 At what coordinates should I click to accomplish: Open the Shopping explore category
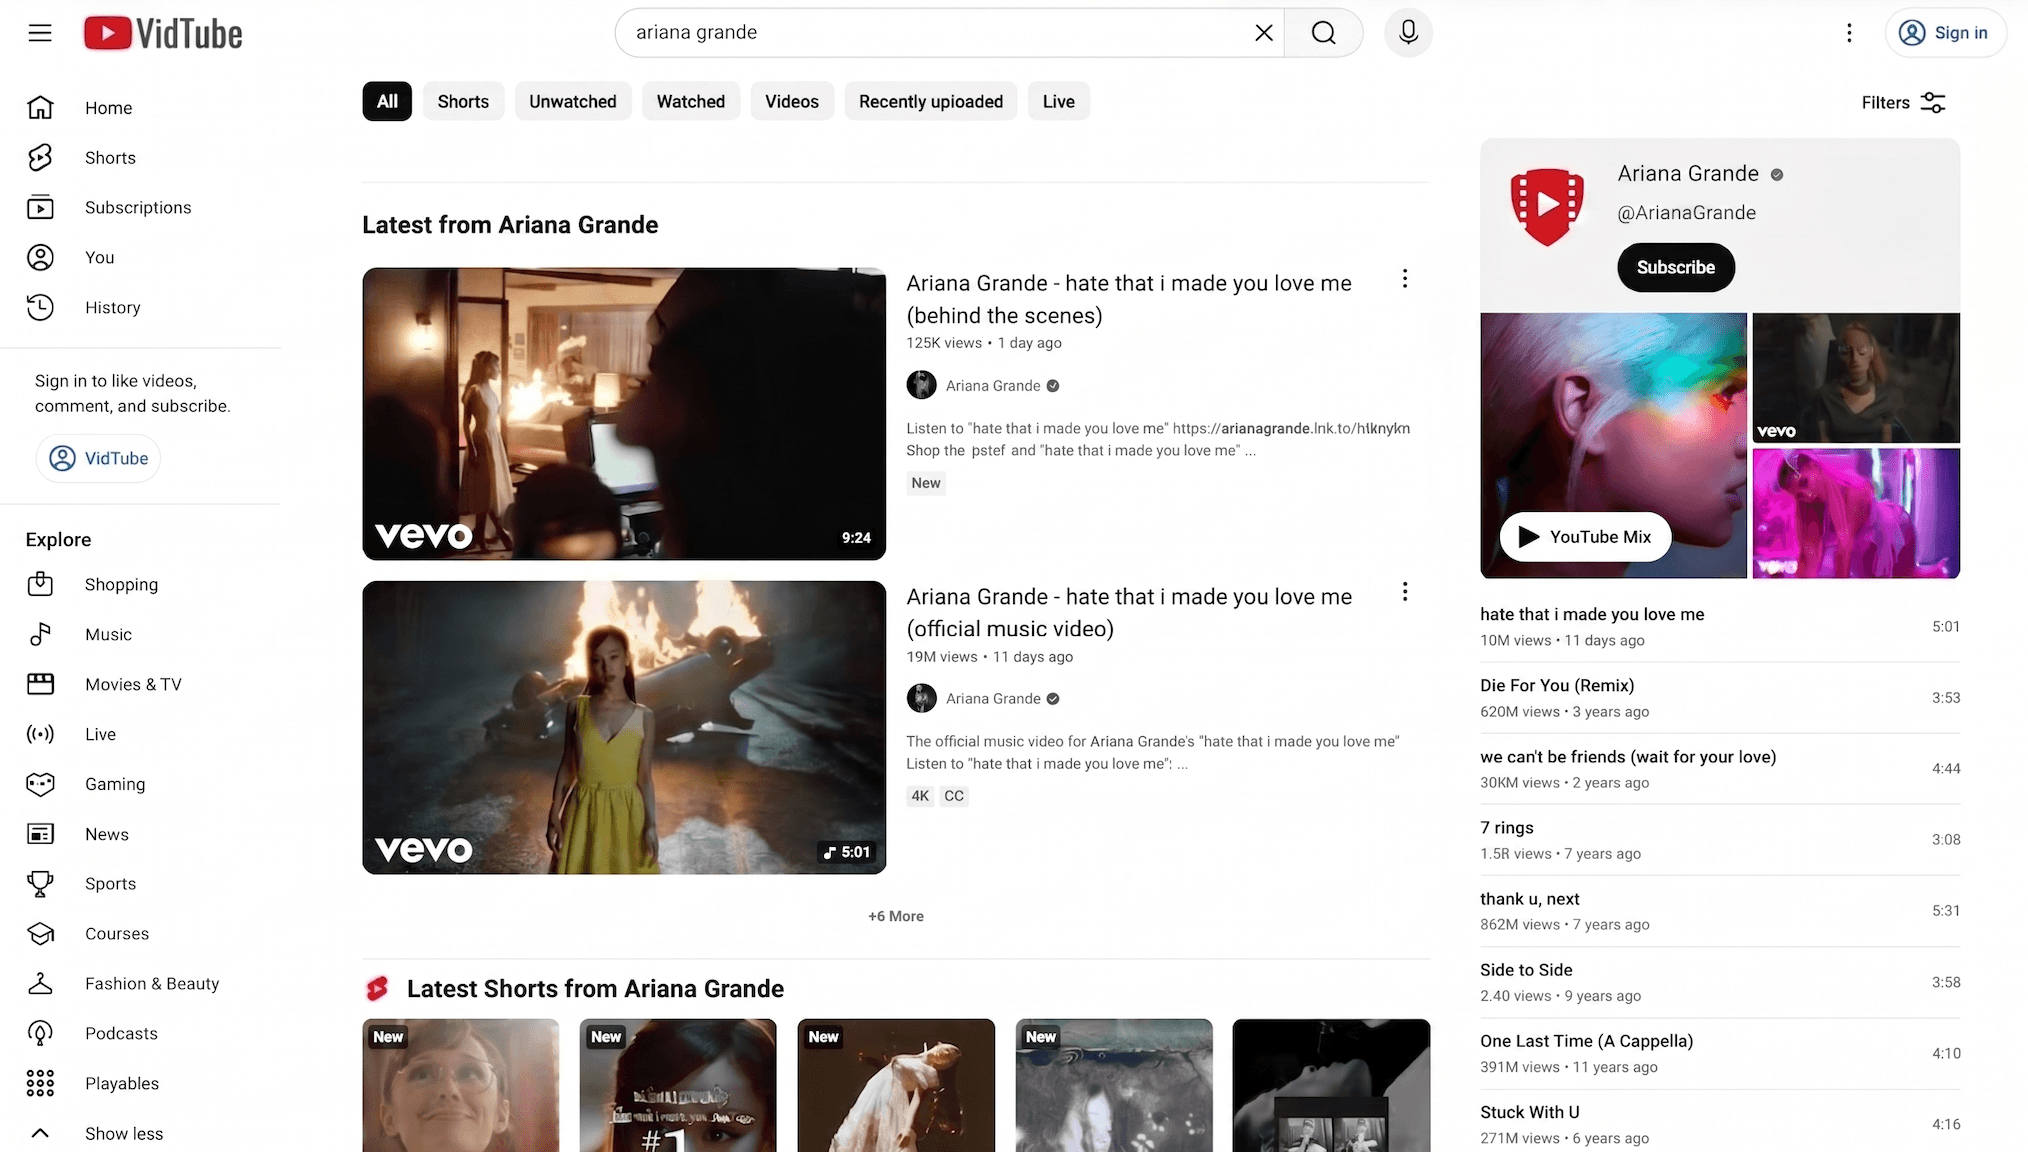(121, 585)
